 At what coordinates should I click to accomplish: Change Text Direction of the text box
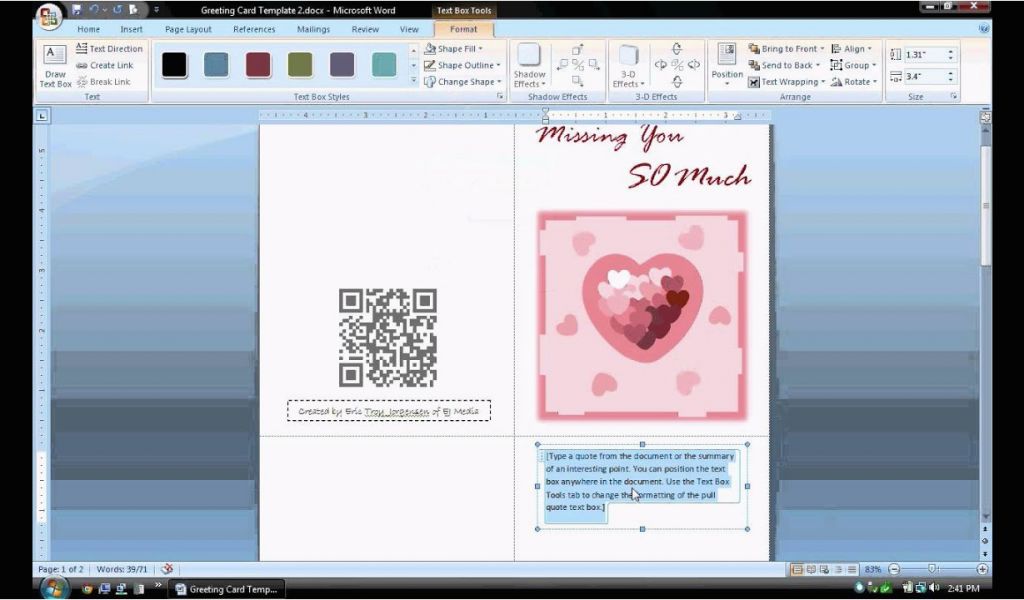pos(109,49)
